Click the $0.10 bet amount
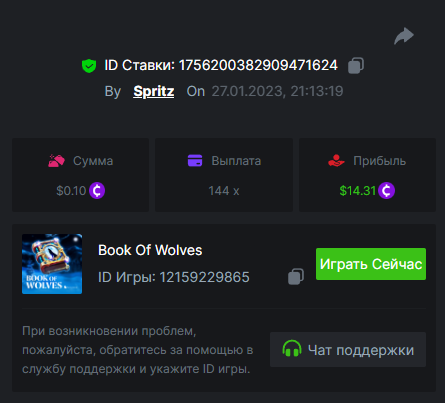The image size is (445, 403). tap(71, 191)
